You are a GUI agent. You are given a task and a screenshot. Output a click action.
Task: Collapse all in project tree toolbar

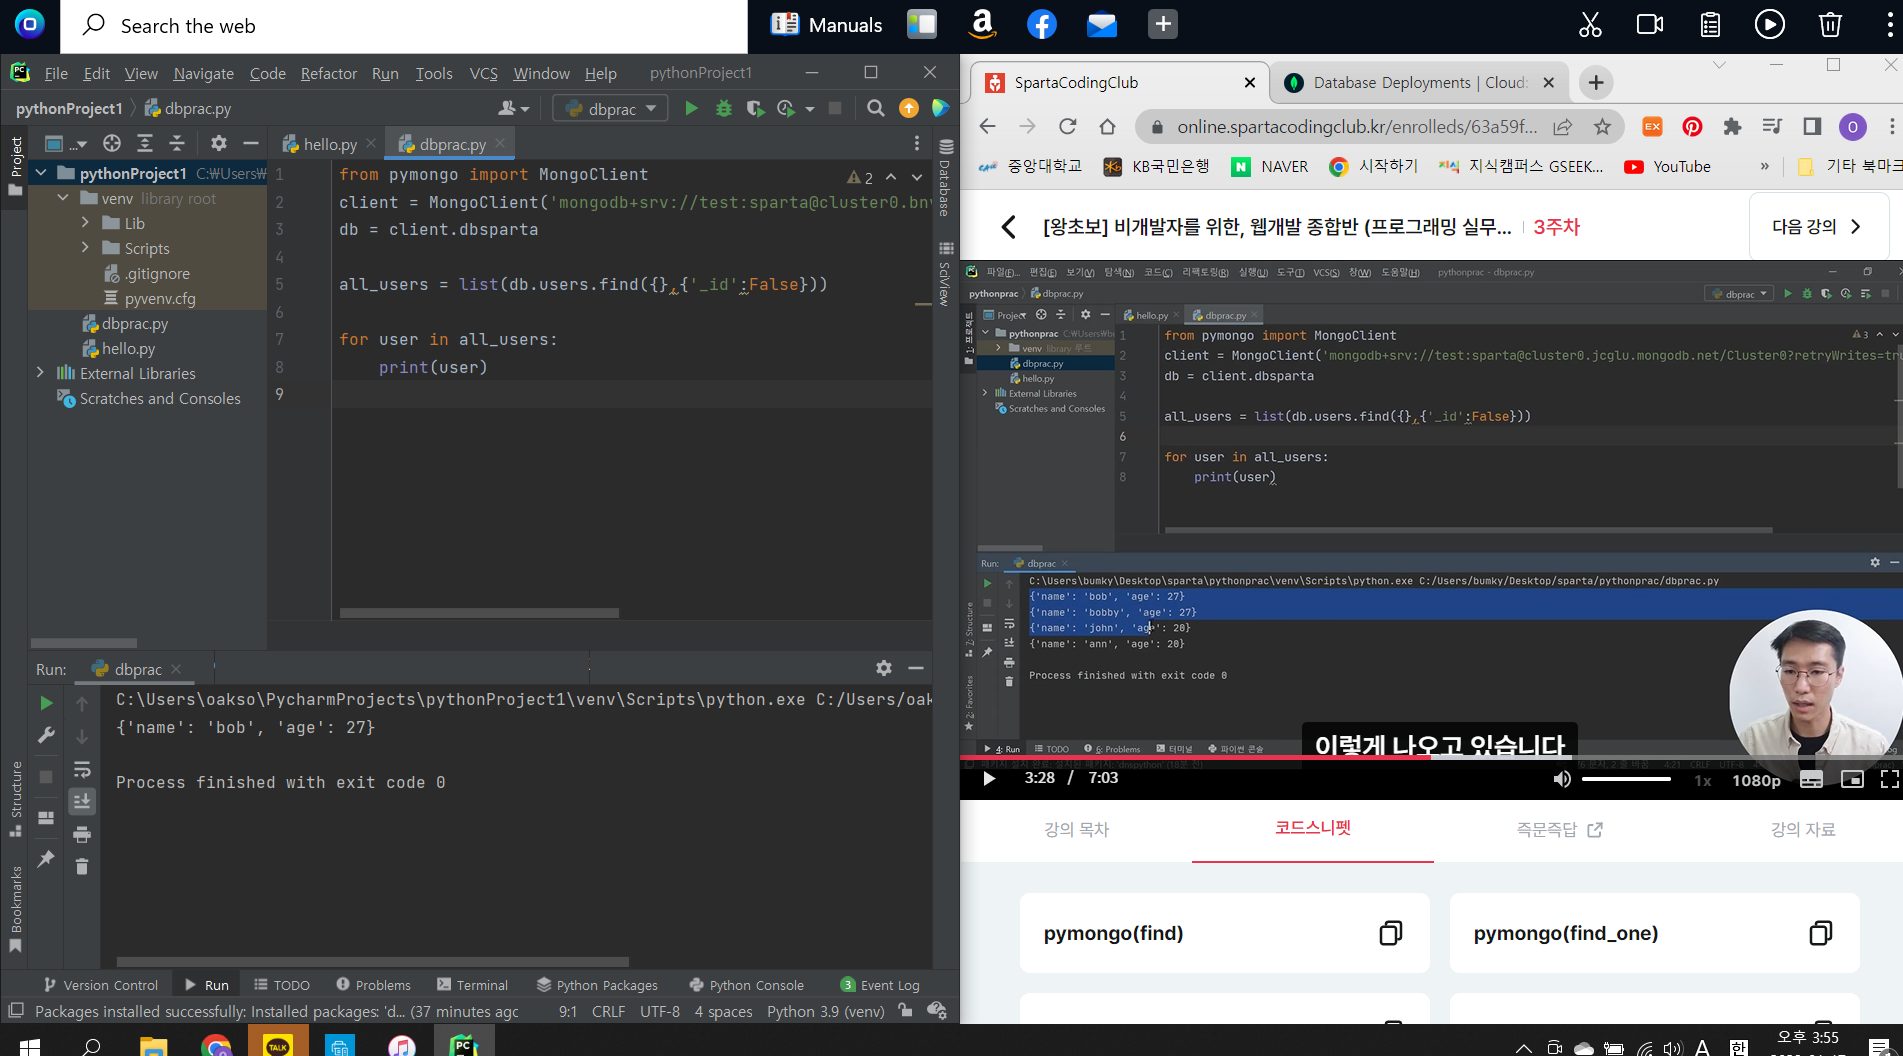[x=177, y=143]
